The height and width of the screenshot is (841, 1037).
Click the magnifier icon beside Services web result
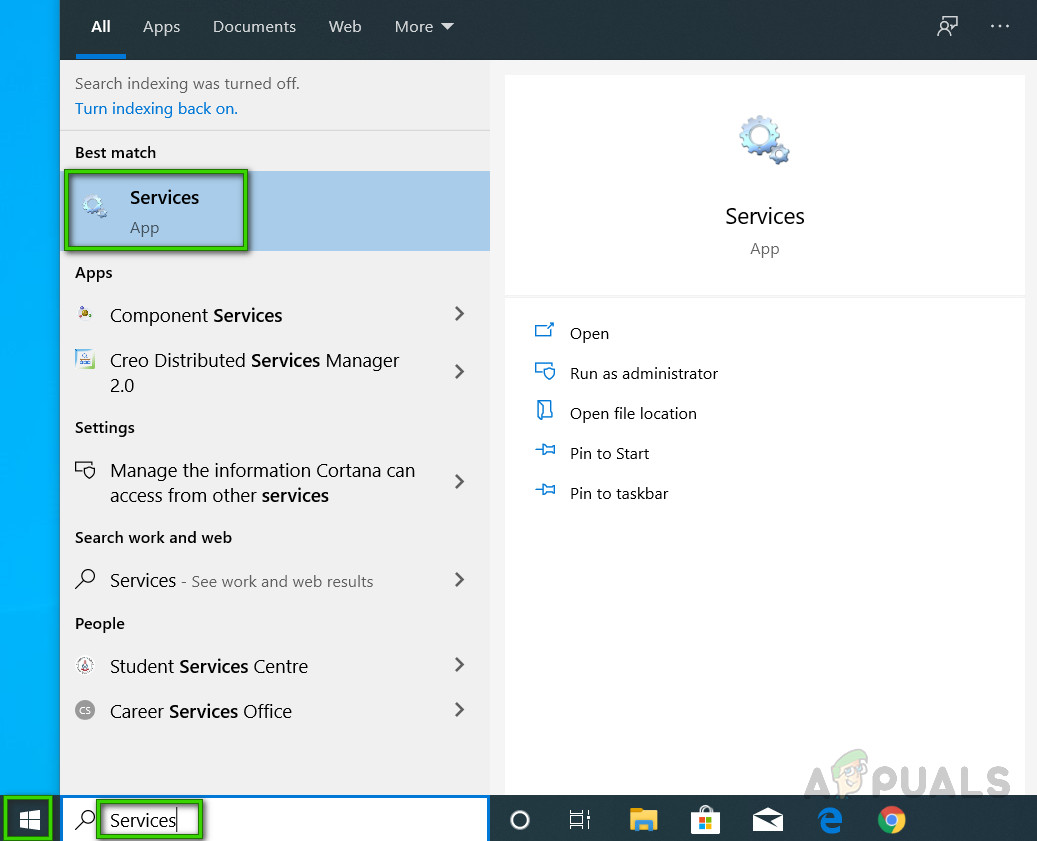point(85,579)
